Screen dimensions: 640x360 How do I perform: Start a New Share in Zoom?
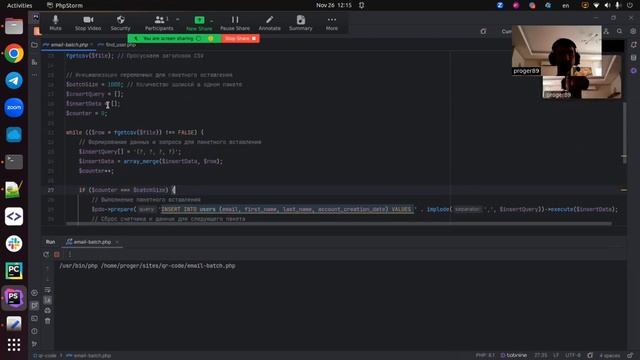coord(199,23)
